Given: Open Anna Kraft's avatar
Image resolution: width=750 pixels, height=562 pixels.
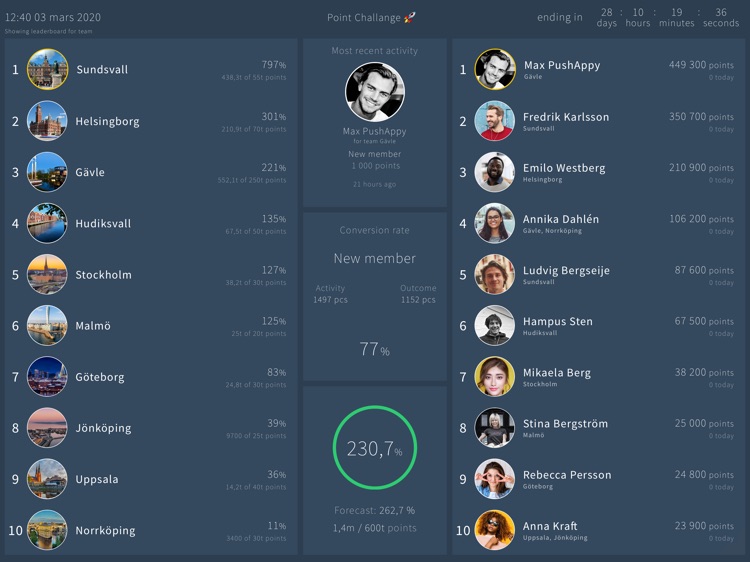Looking at the screenshot, I should click(495, 530).
